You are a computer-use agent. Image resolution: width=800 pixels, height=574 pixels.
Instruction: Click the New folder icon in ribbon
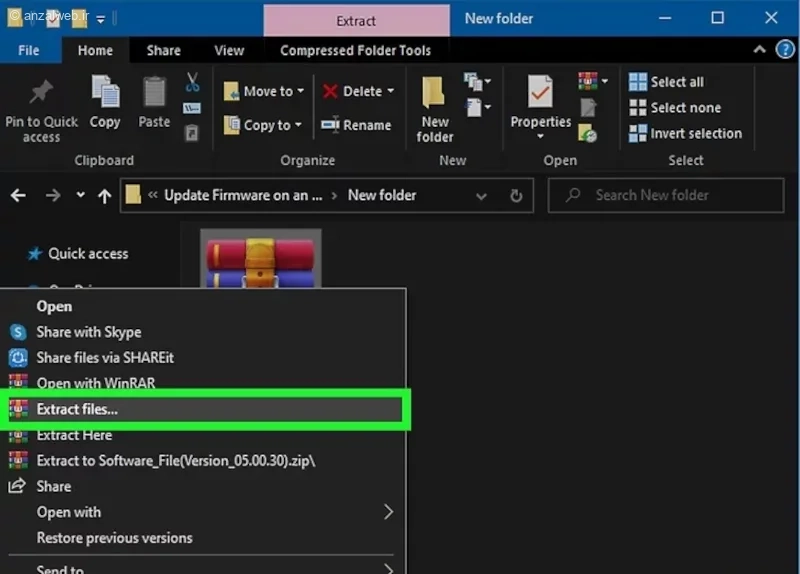(x=435, y=93)
